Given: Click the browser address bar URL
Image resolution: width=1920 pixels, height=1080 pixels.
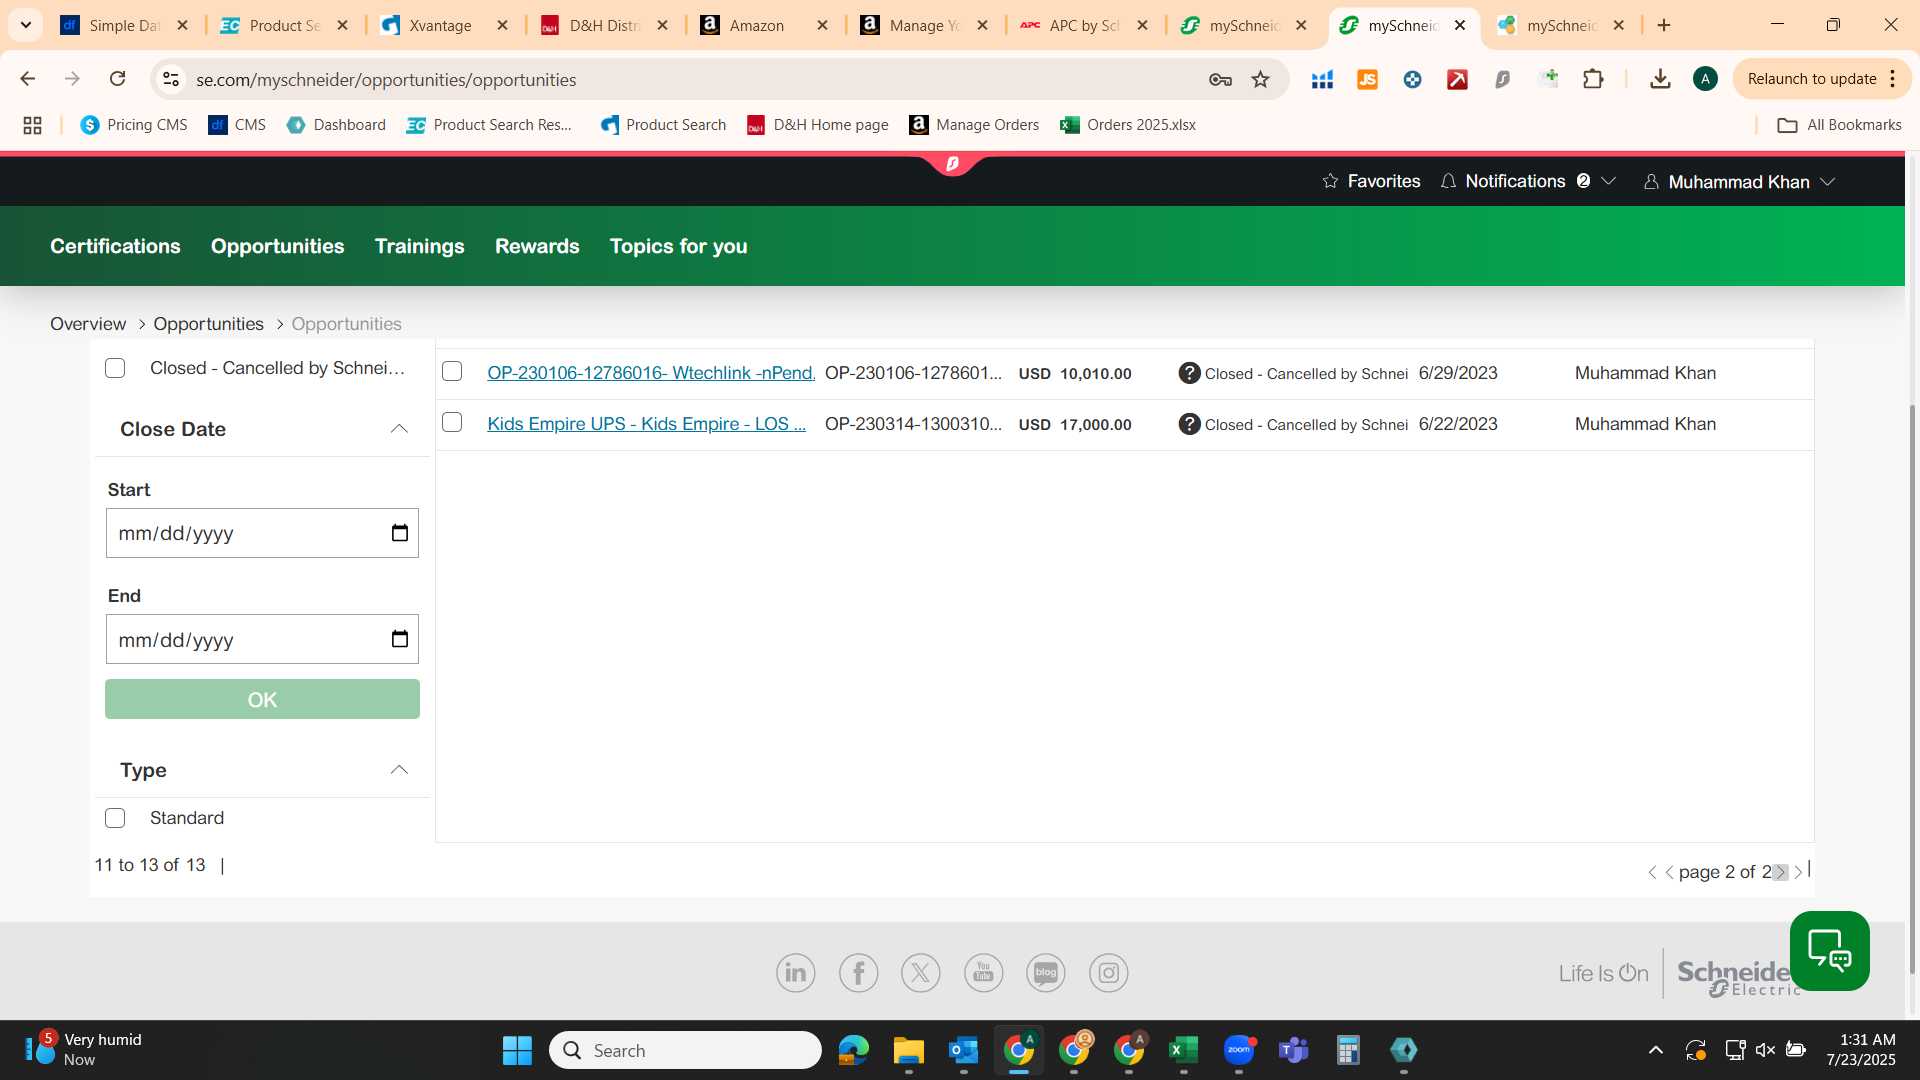Looking at the screenshot, I should [x=386, y=79].
